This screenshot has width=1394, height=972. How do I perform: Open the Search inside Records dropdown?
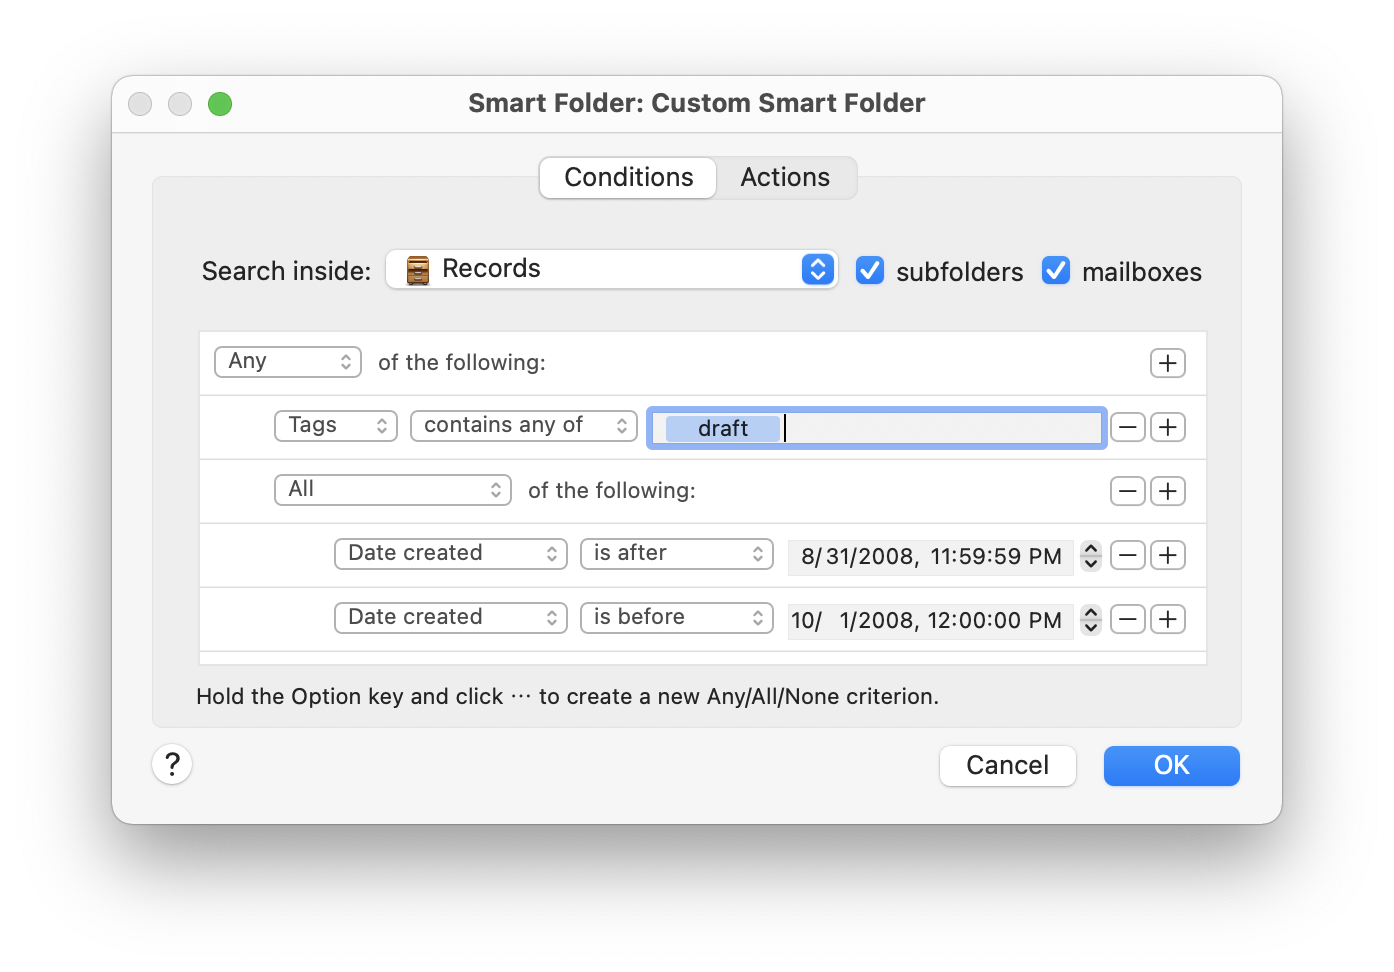611,269
